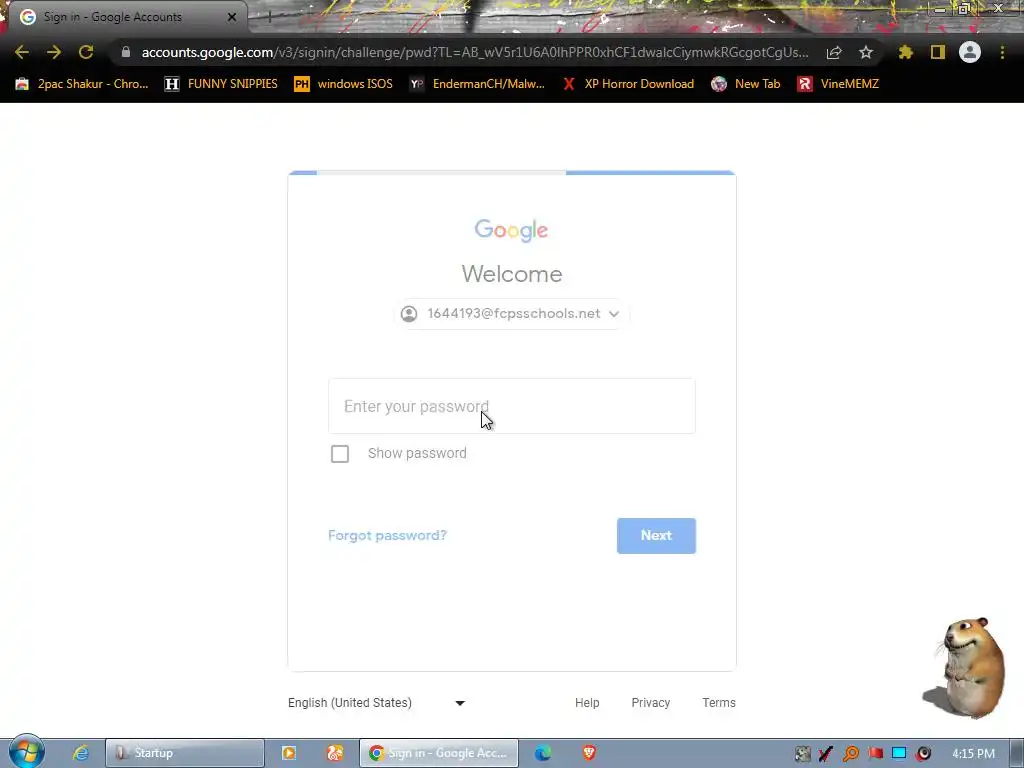Open the English (United States) language dropdown
The height and width of the screenshot is (768, 1024).
[x=377, y=703]
